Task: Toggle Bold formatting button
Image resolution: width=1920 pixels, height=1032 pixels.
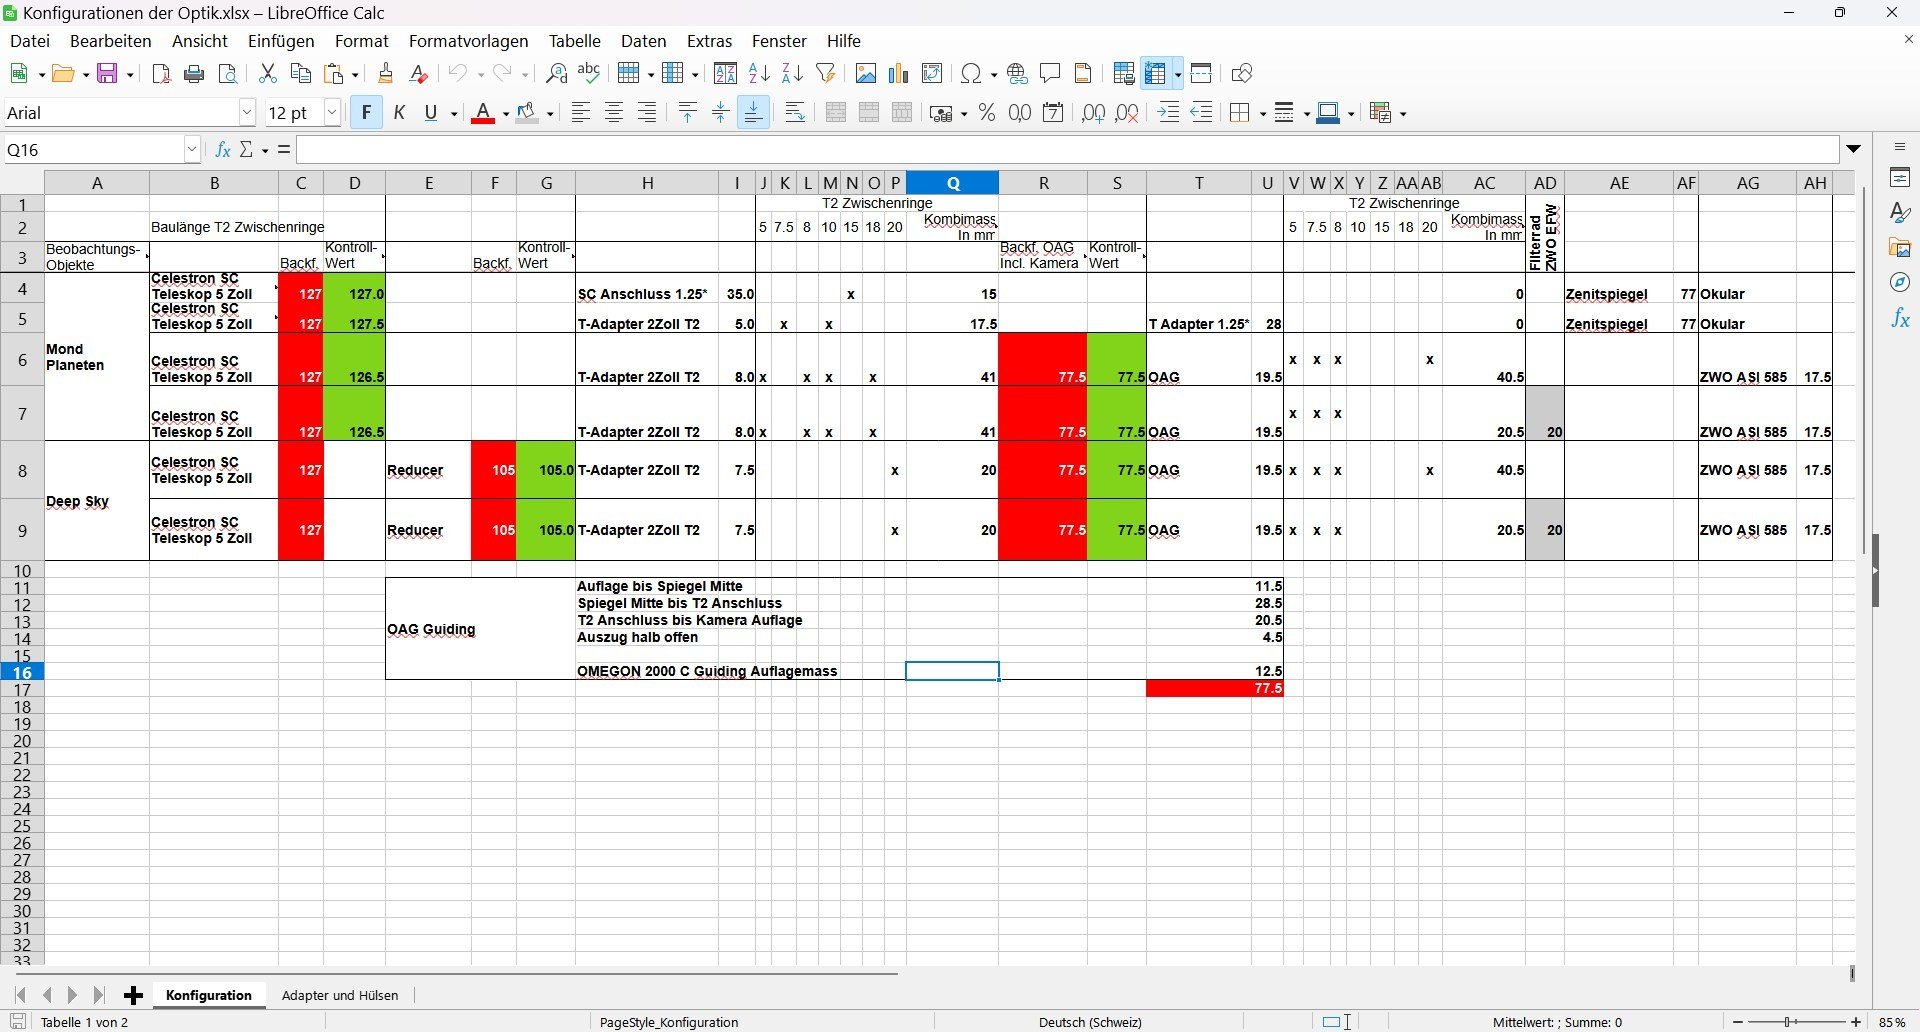Action: tap(366, 113)
